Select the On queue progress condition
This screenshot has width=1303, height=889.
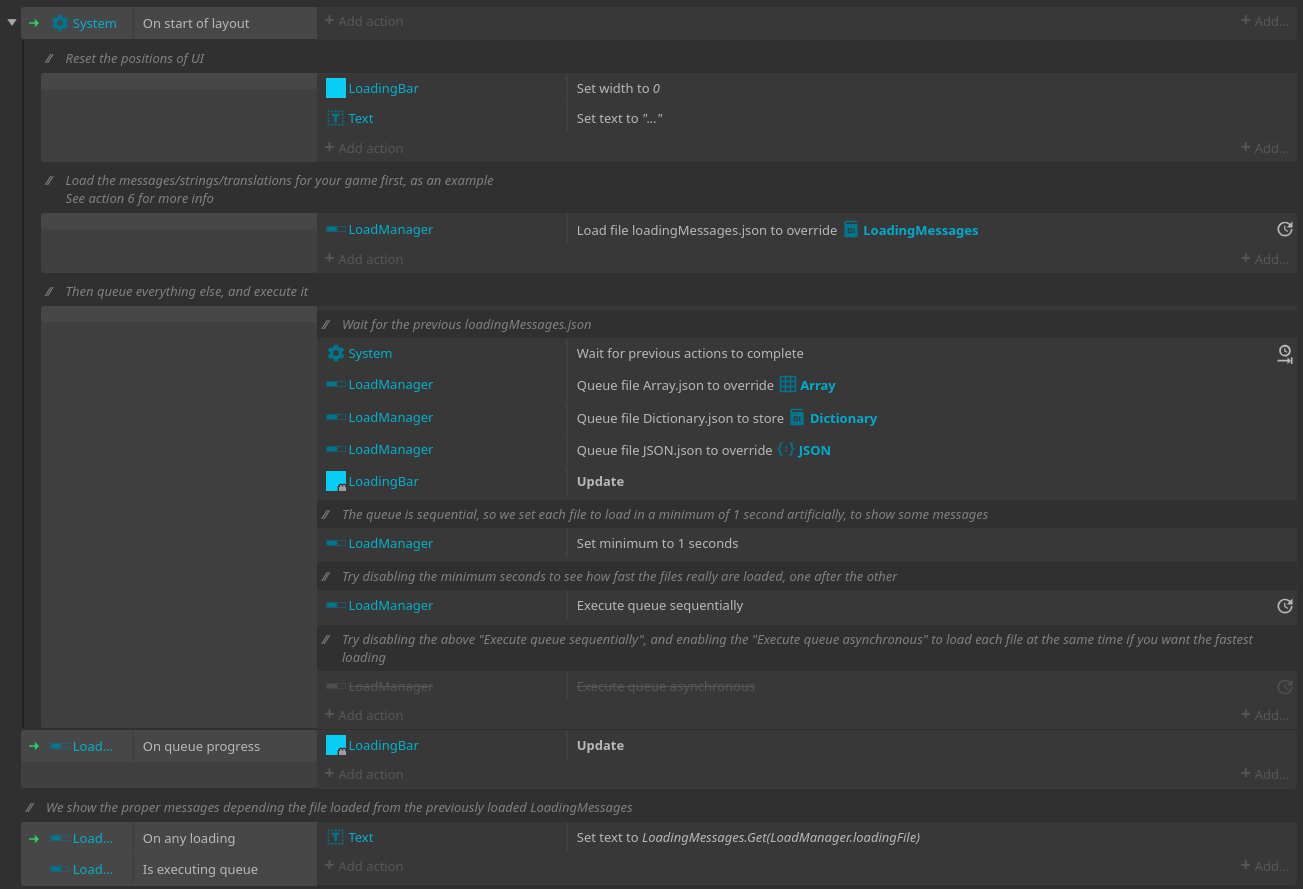pyautogui.click(x=201, y=746)
